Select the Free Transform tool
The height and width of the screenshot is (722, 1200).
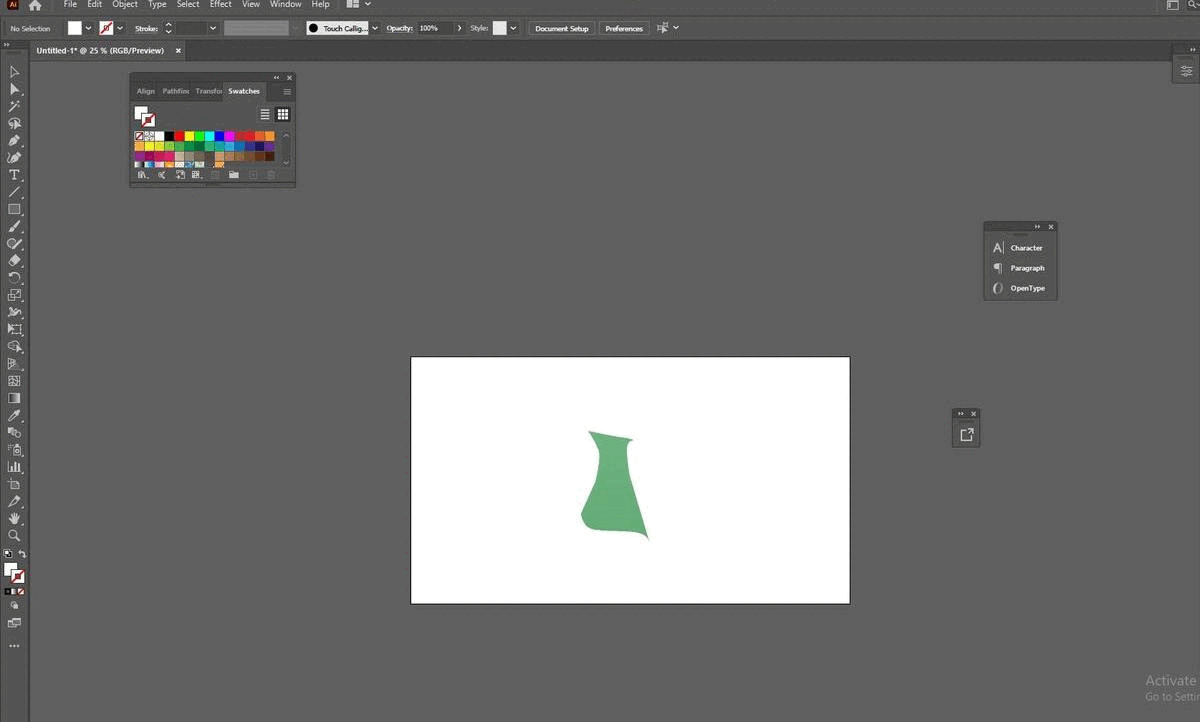pos(14,329)
